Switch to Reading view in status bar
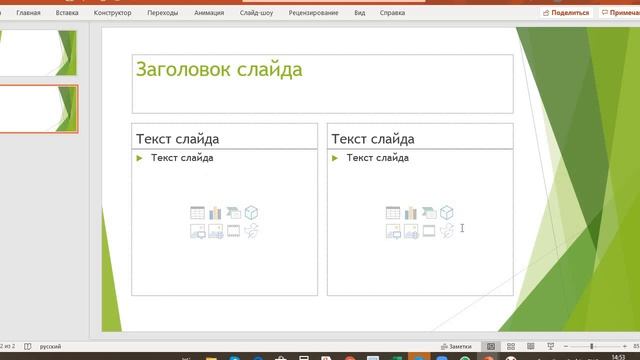Screen dimensions: 640x360 click(531, 347)
